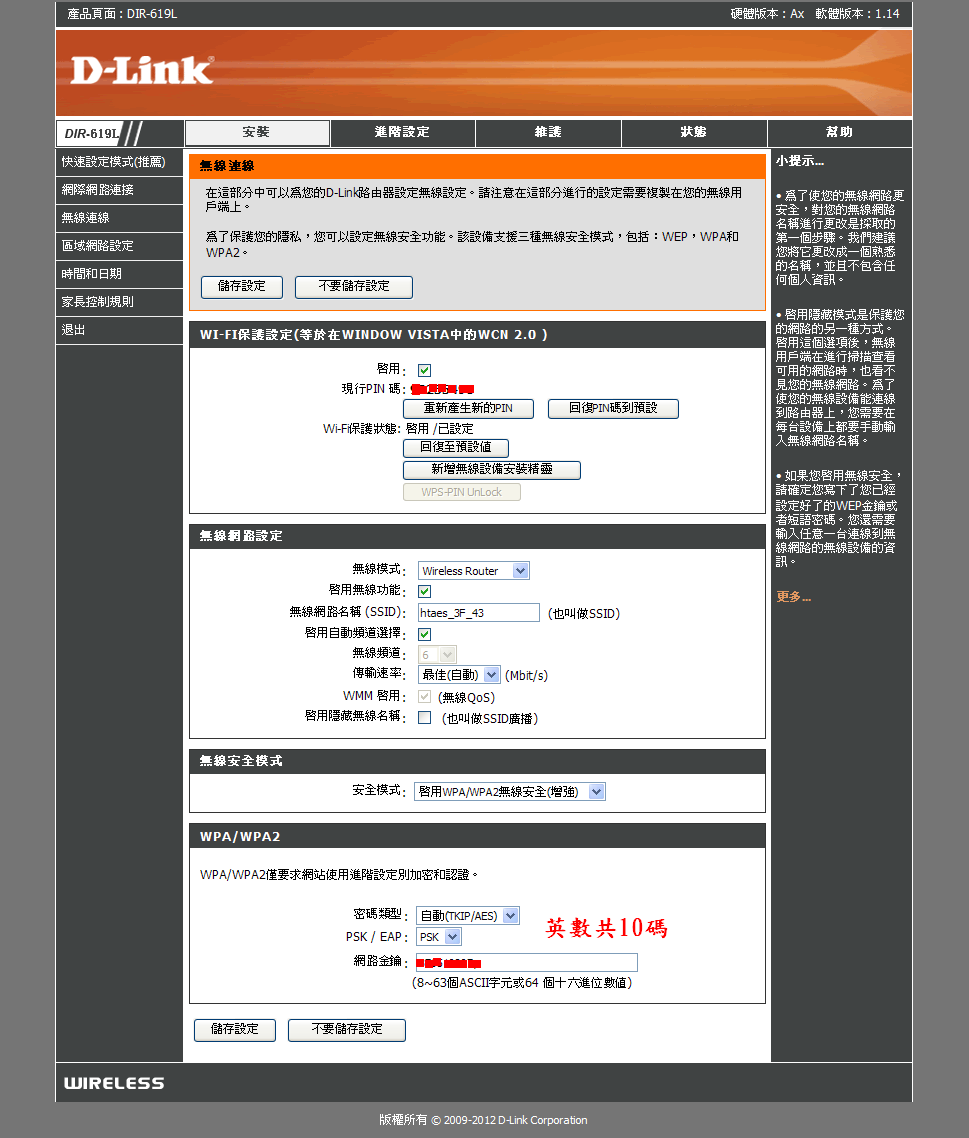Viewport: 969px width, 1138px height.
Task: Open the 安全模式 security mode dropdown
Action: [509, 791]
